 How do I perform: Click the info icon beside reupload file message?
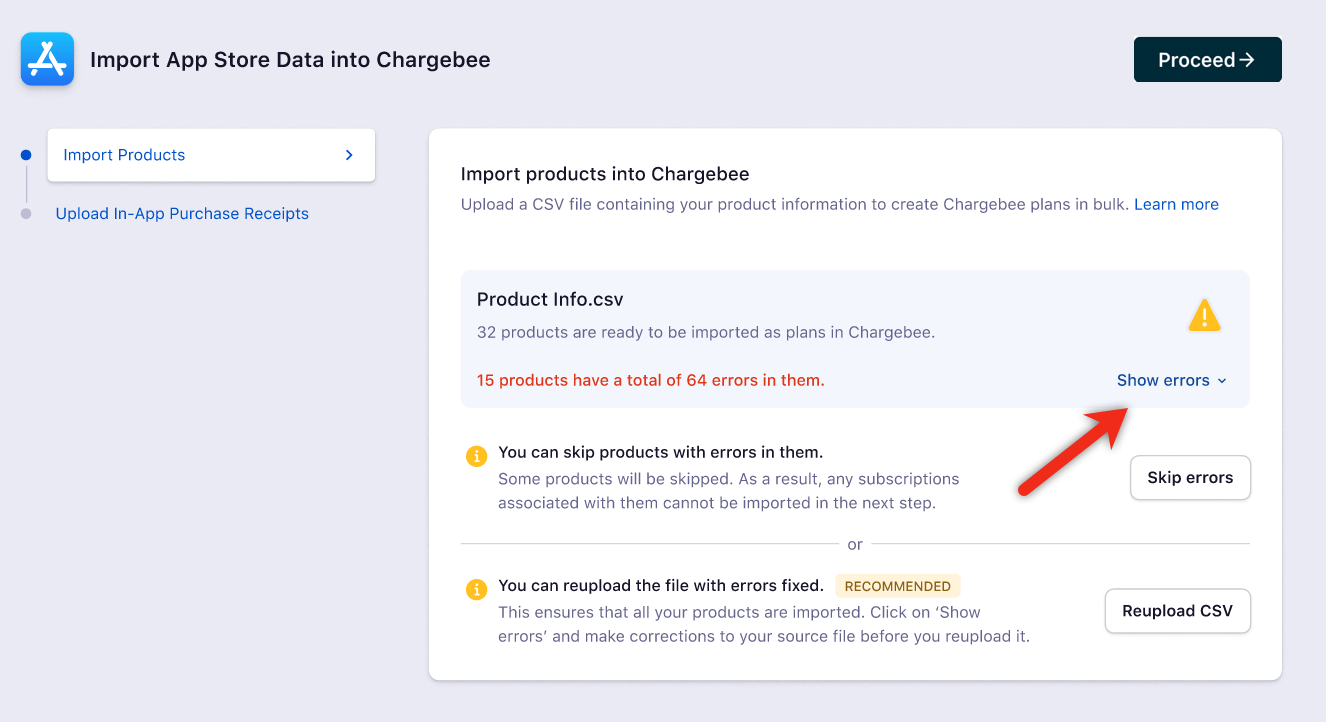tap(477, 589)
